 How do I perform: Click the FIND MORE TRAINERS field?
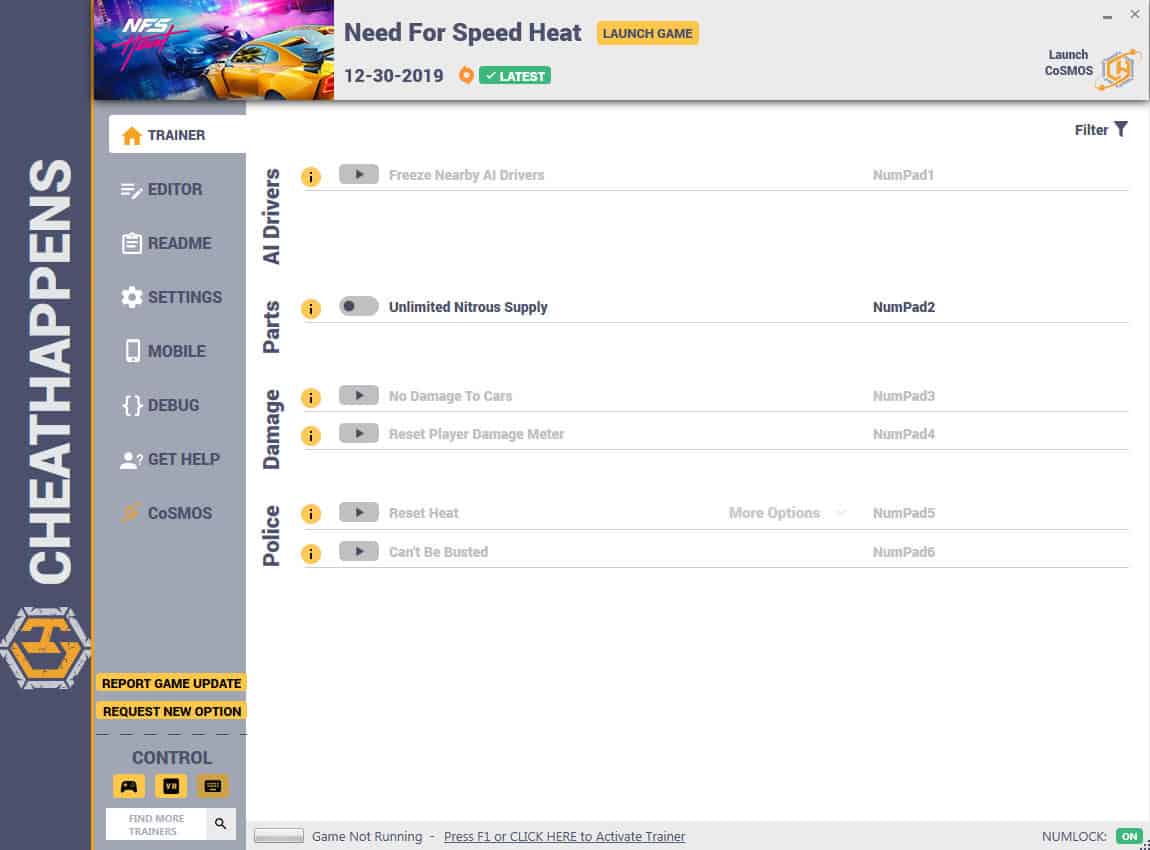point(156,824)
